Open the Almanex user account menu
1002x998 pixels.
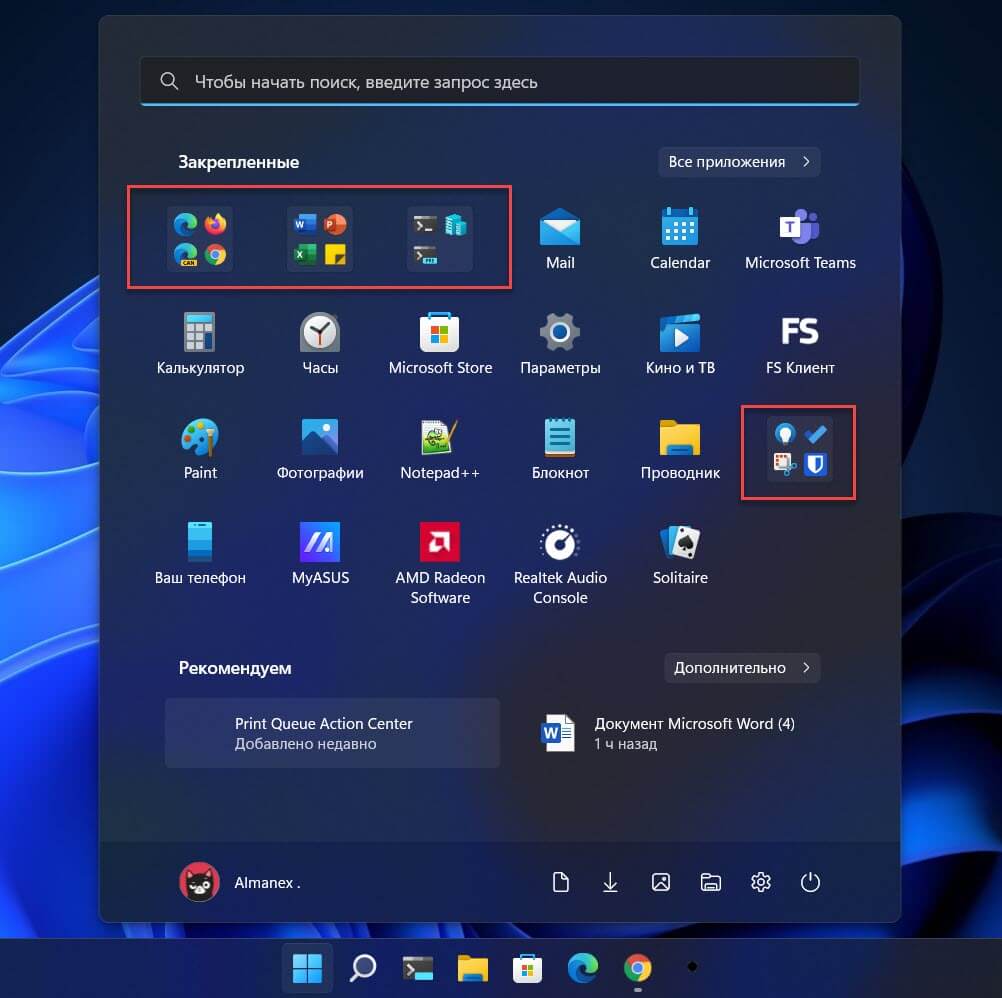point(240,882)
